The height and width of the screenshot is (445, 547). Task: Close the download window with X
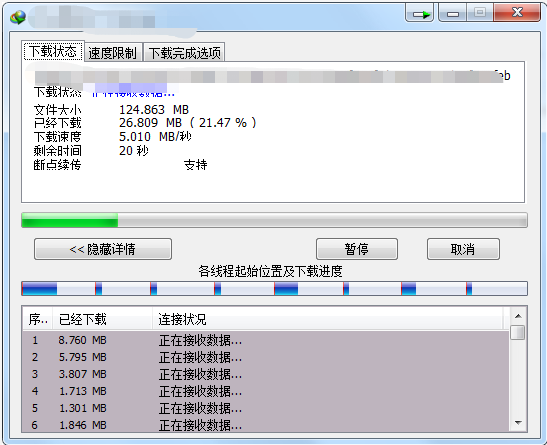click(x=517, y=13)
